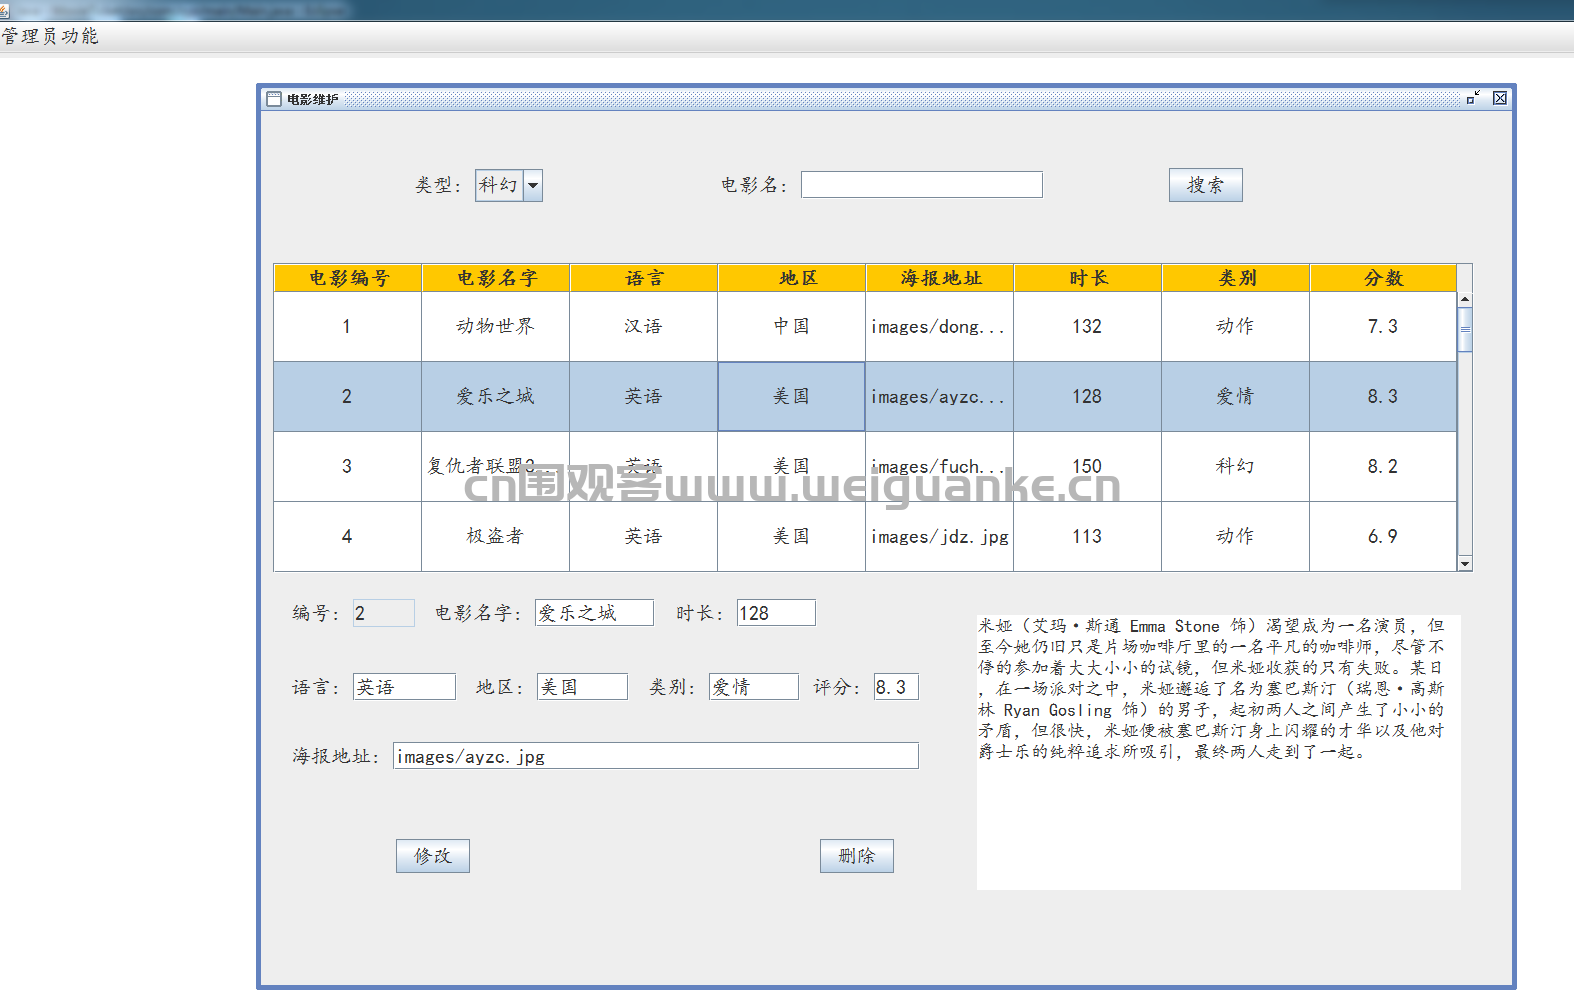This screenshot has height=1003, width=1574.
Task: Click the 电影名字 column header
Action: (x=496, y=278)
